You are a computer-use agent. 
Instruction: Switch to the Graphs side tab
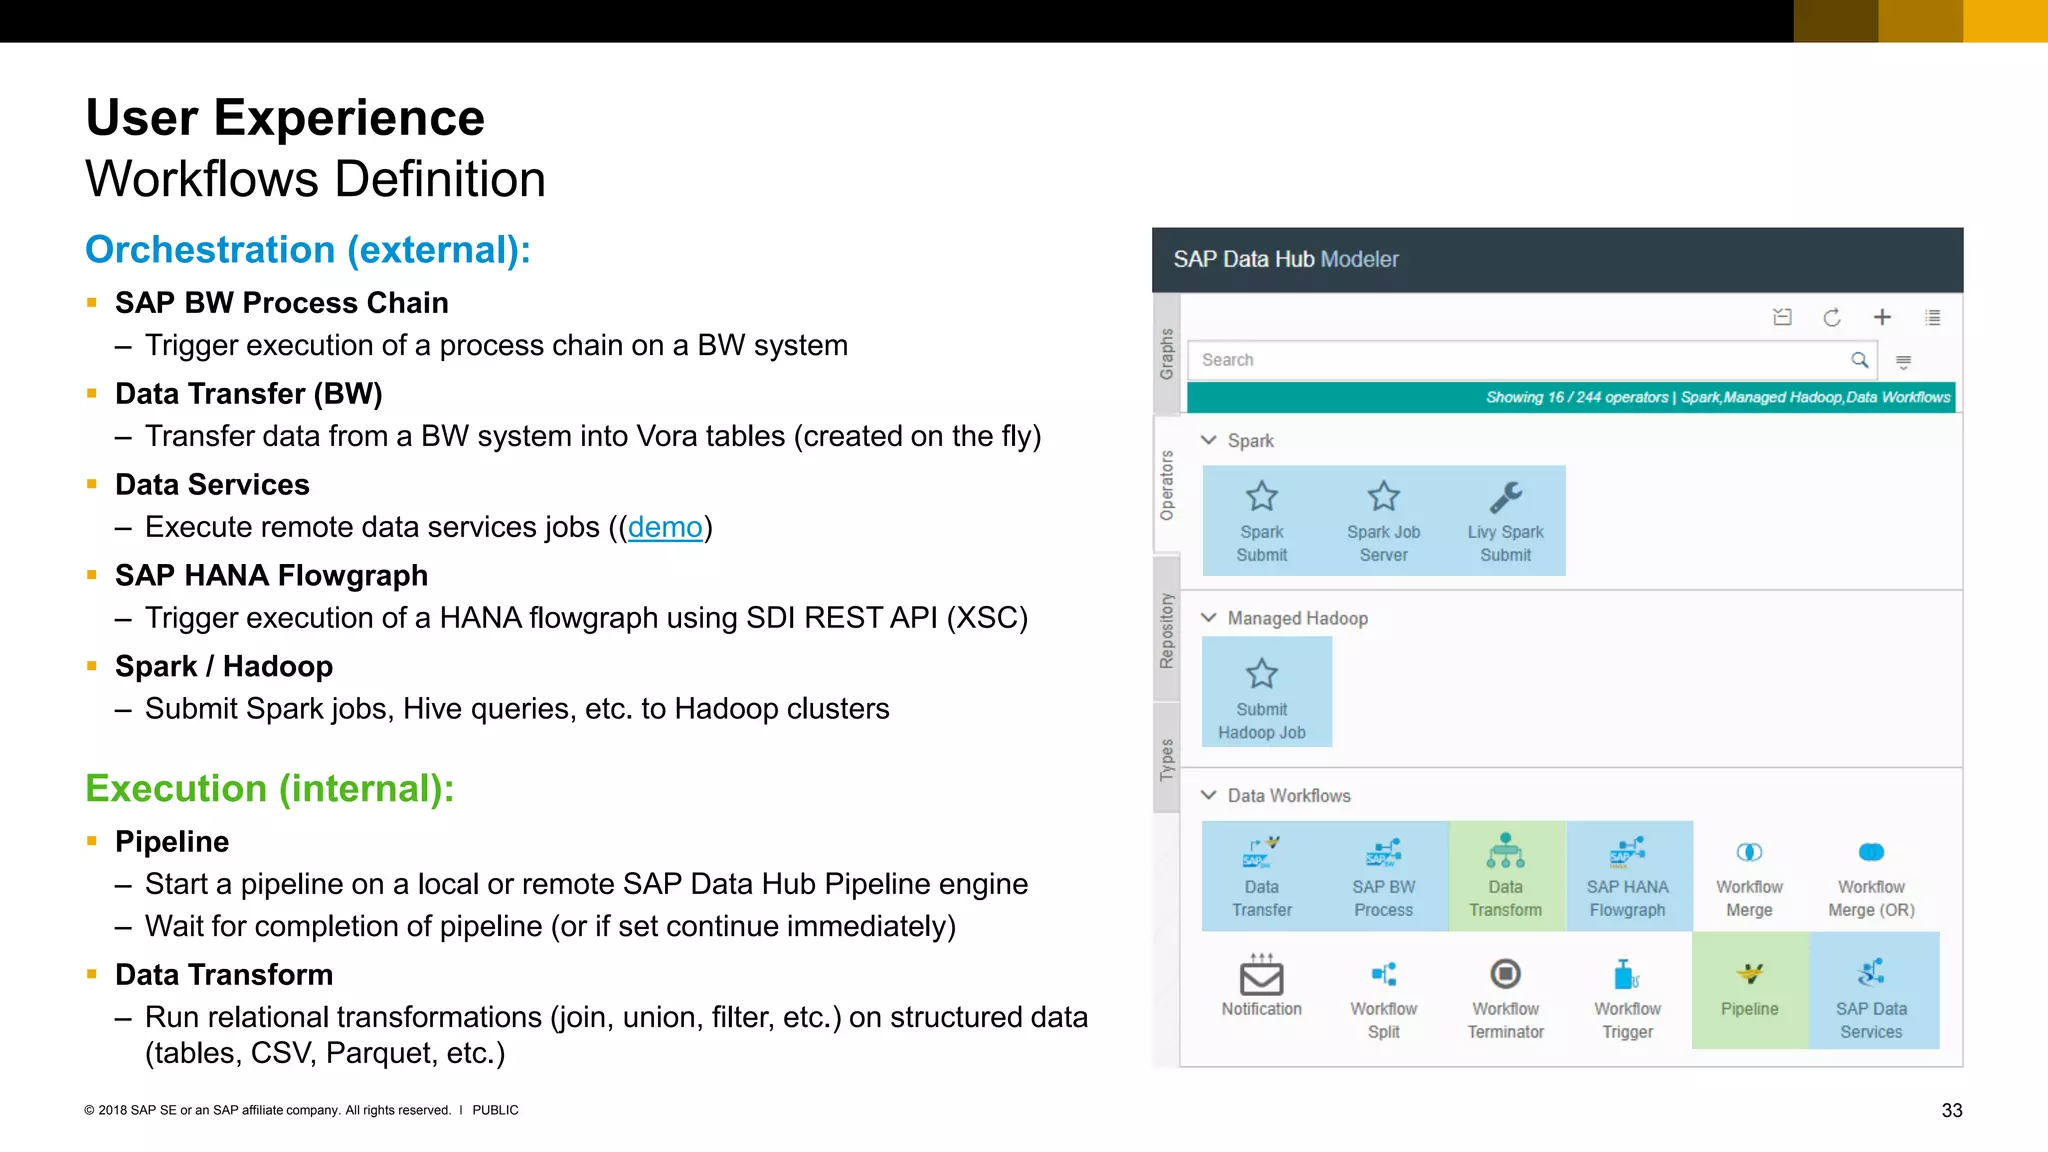coord(1166,353)
